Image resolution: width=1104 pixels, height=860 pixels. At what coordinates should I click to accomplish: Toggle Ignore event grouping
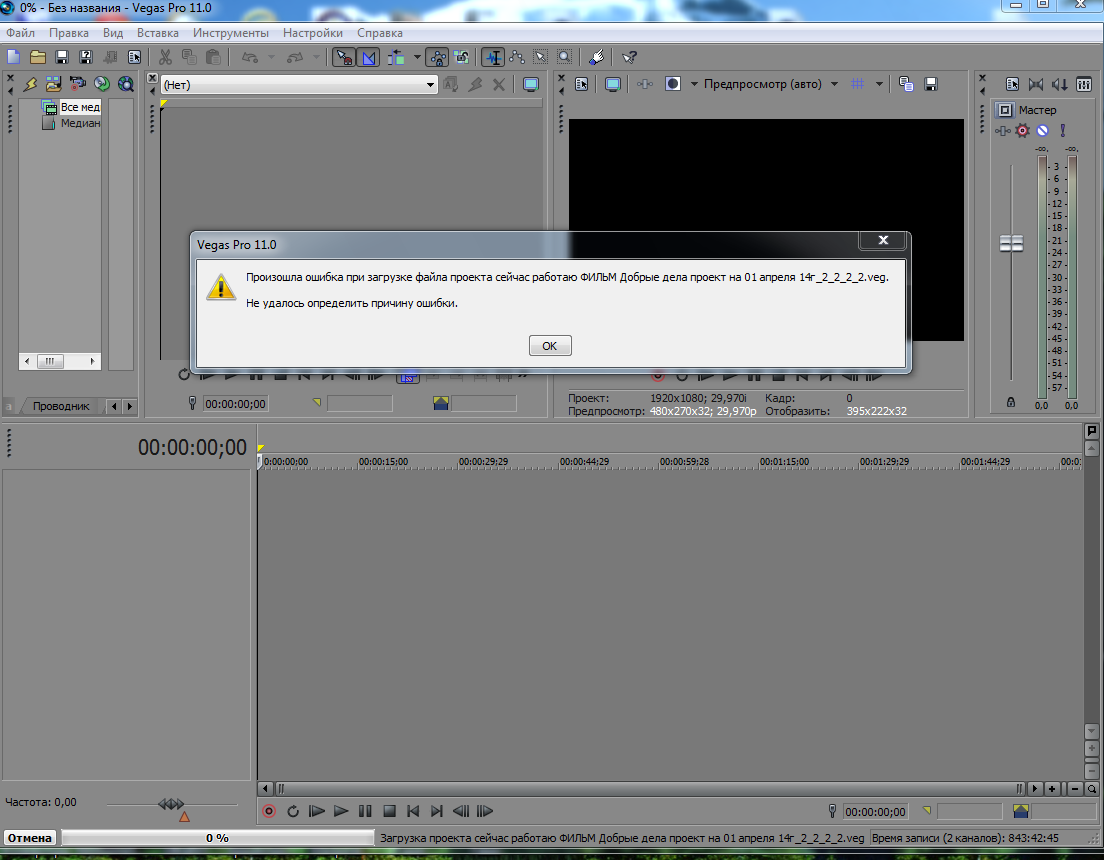pos(462,57)
